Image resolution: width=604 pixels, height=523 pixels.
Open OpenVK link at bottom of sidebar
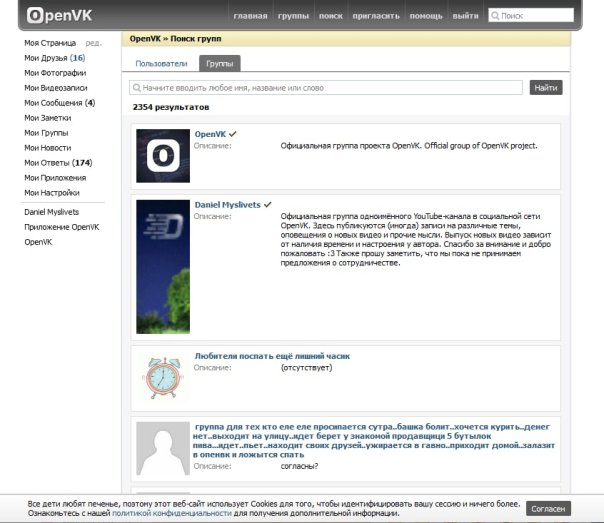[38, 242]
